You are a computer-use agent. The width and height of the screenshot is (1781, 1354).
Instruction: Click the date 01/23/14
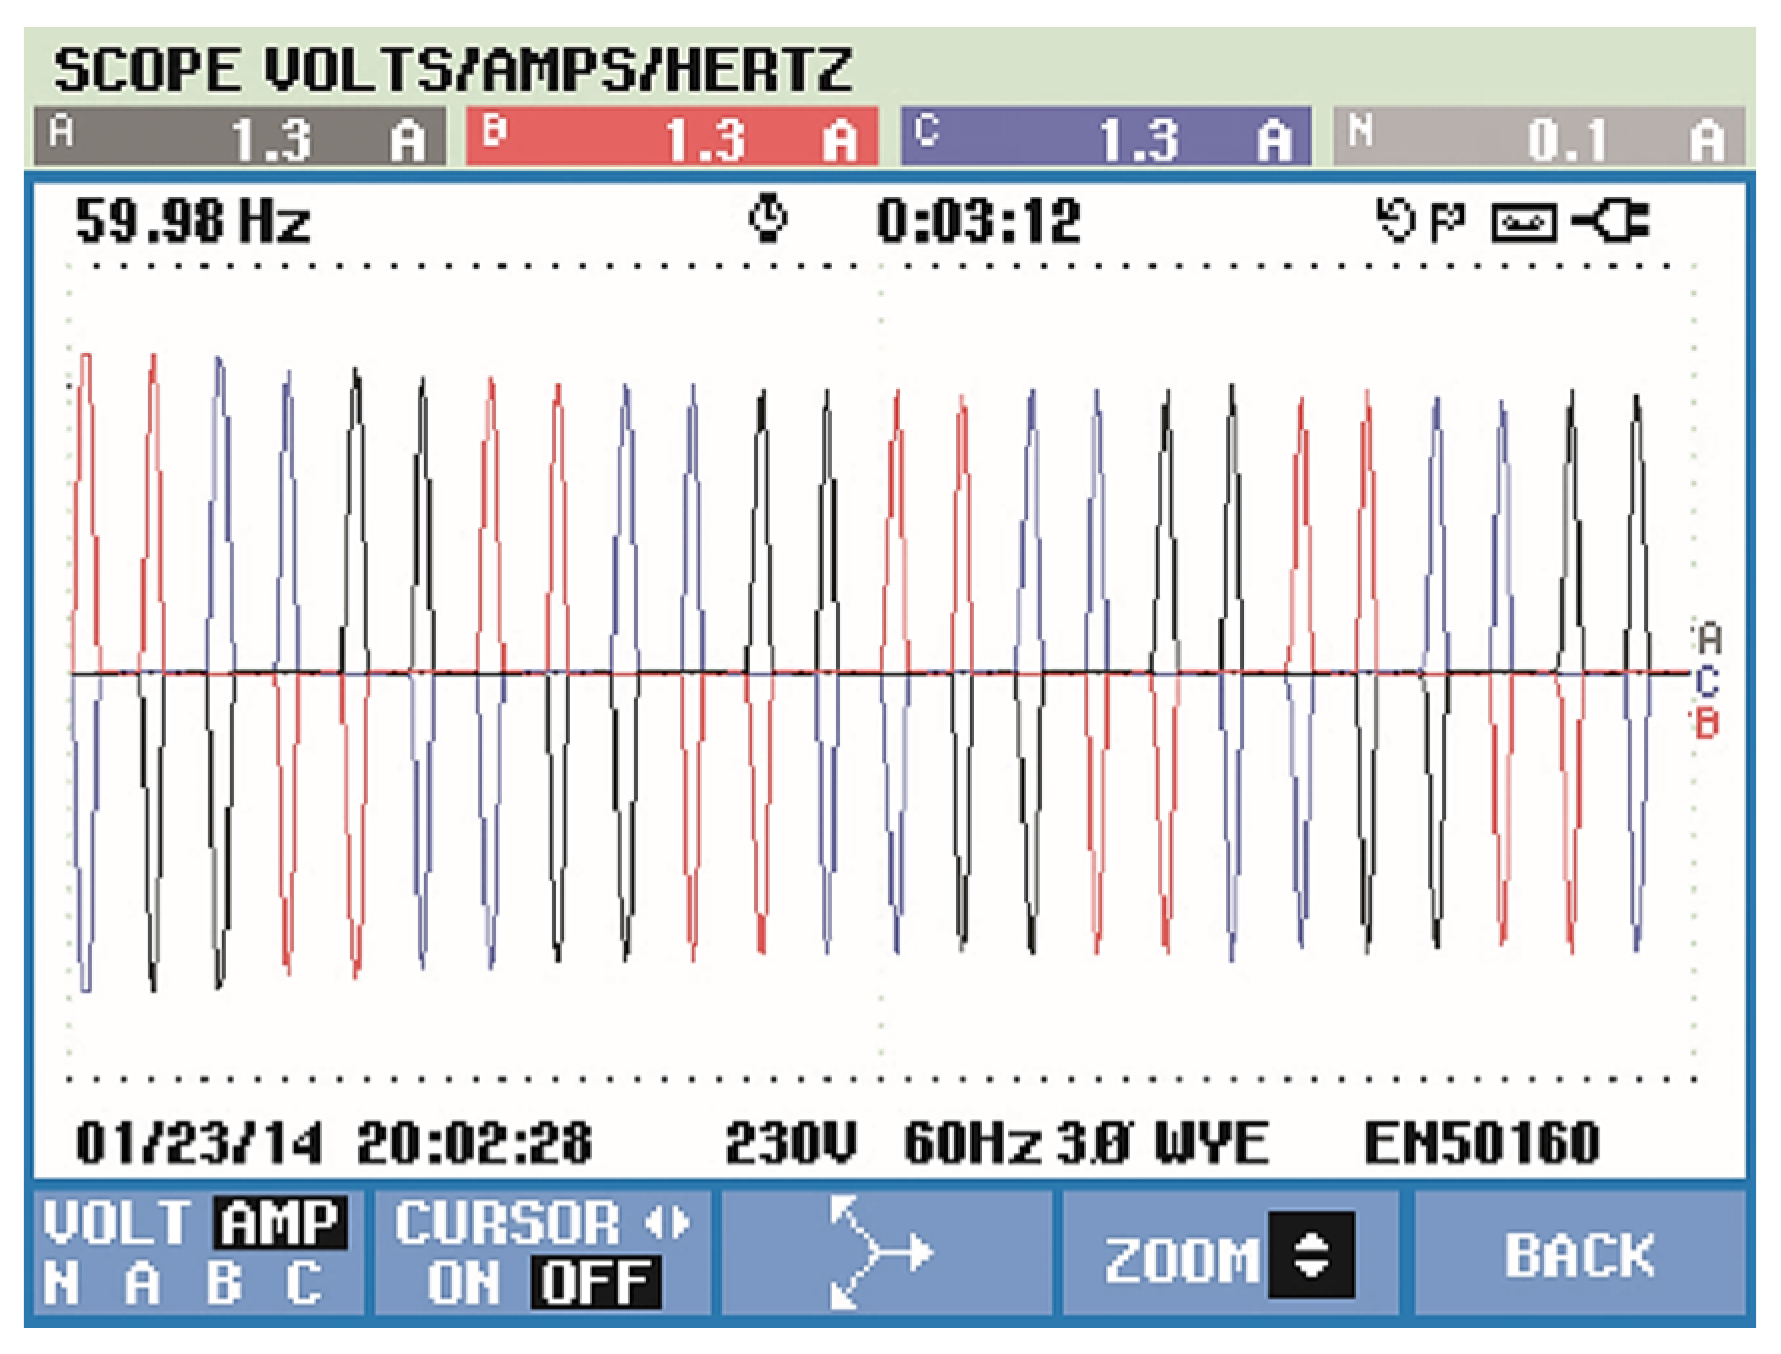click(x=199, y=1143)
